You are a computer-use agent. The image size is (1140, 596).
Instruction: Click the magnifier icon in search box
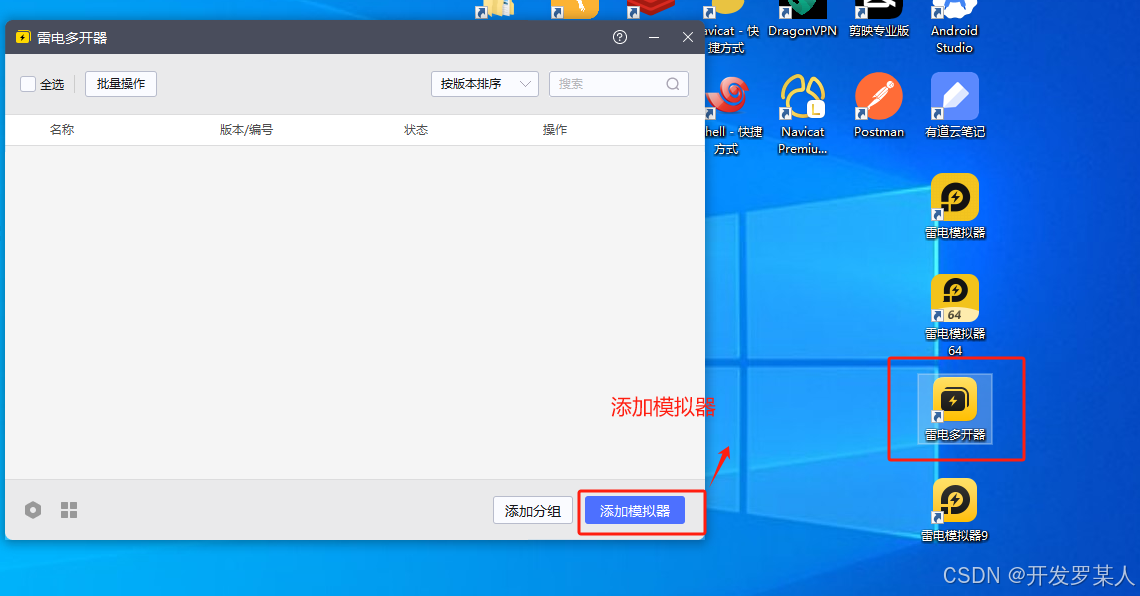(673, 84)
